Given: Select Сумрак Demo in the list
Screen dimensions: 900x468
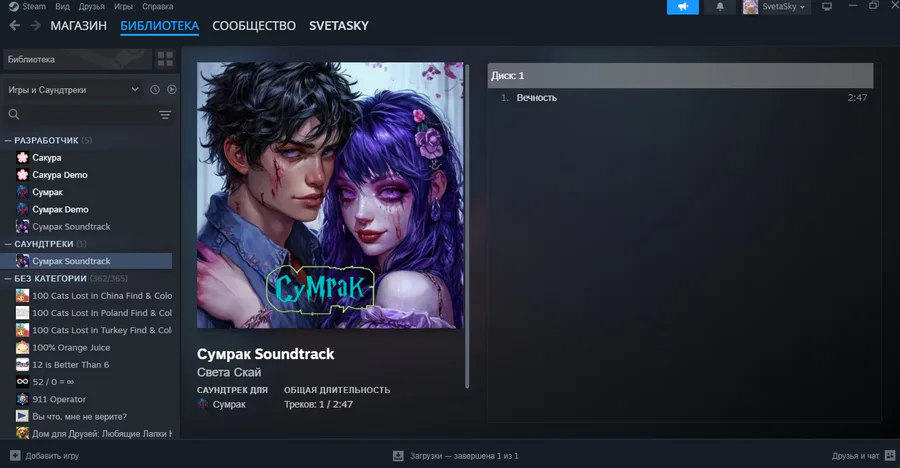Looking at the screenshot, I should click(60, 209).
